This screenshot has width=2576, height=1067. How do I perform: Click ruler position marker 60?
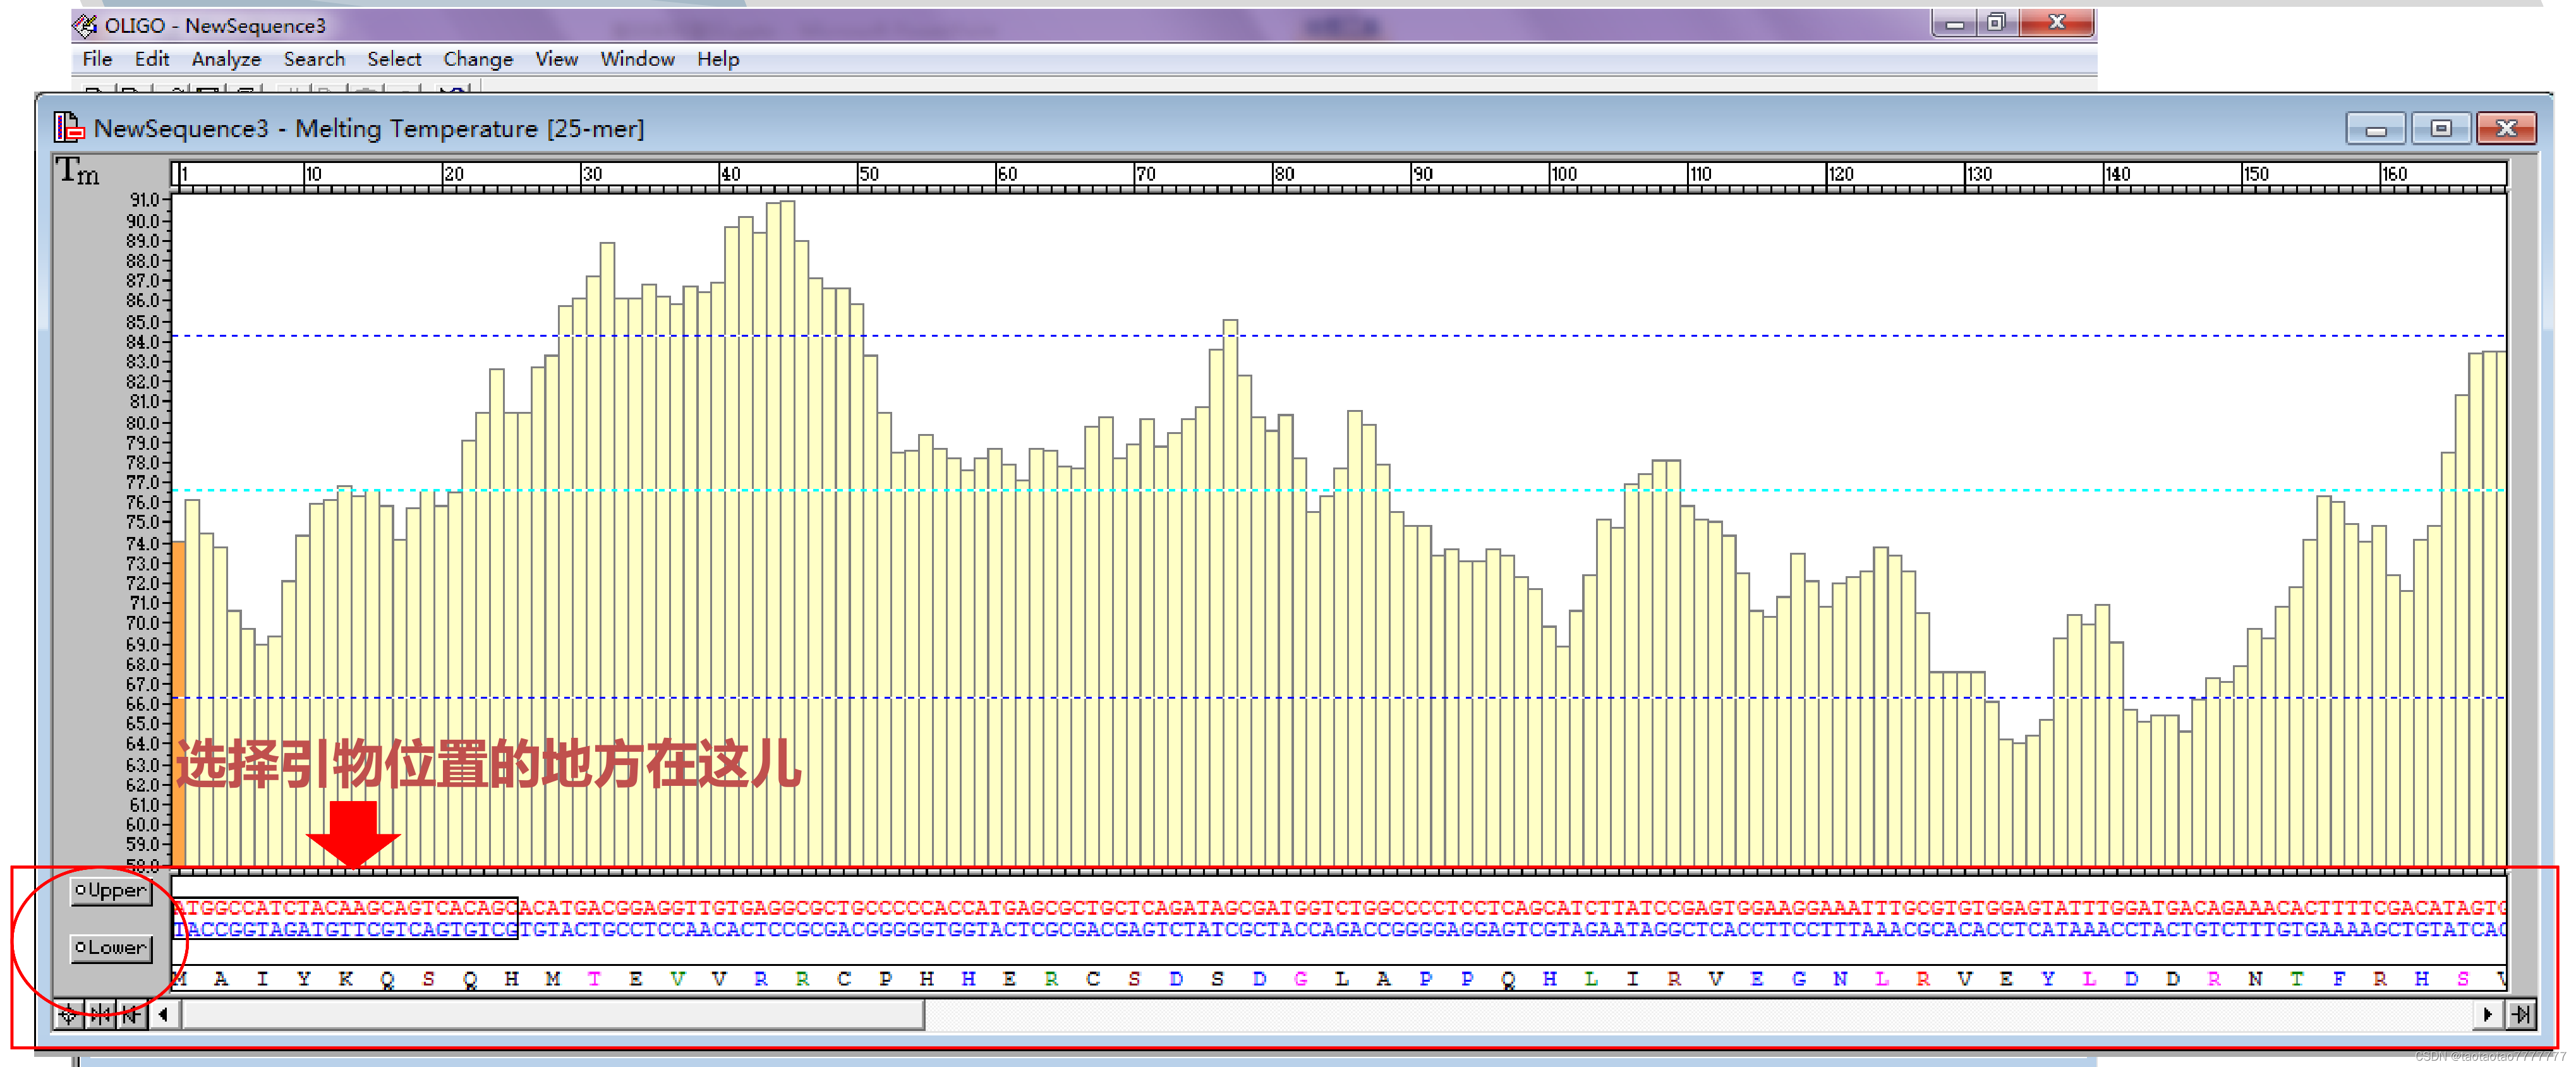pyautogui.click(x=1007, y=174)
